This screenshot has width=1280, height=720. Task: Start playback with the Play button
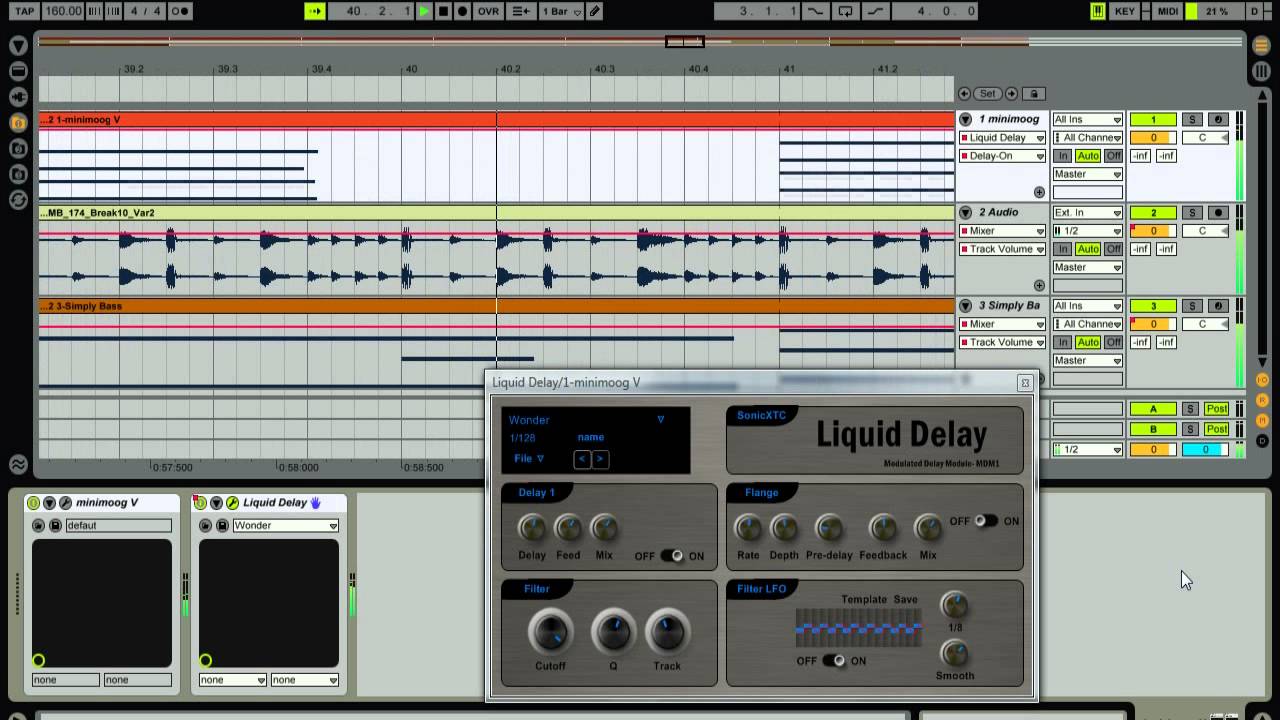click(424, 11)
